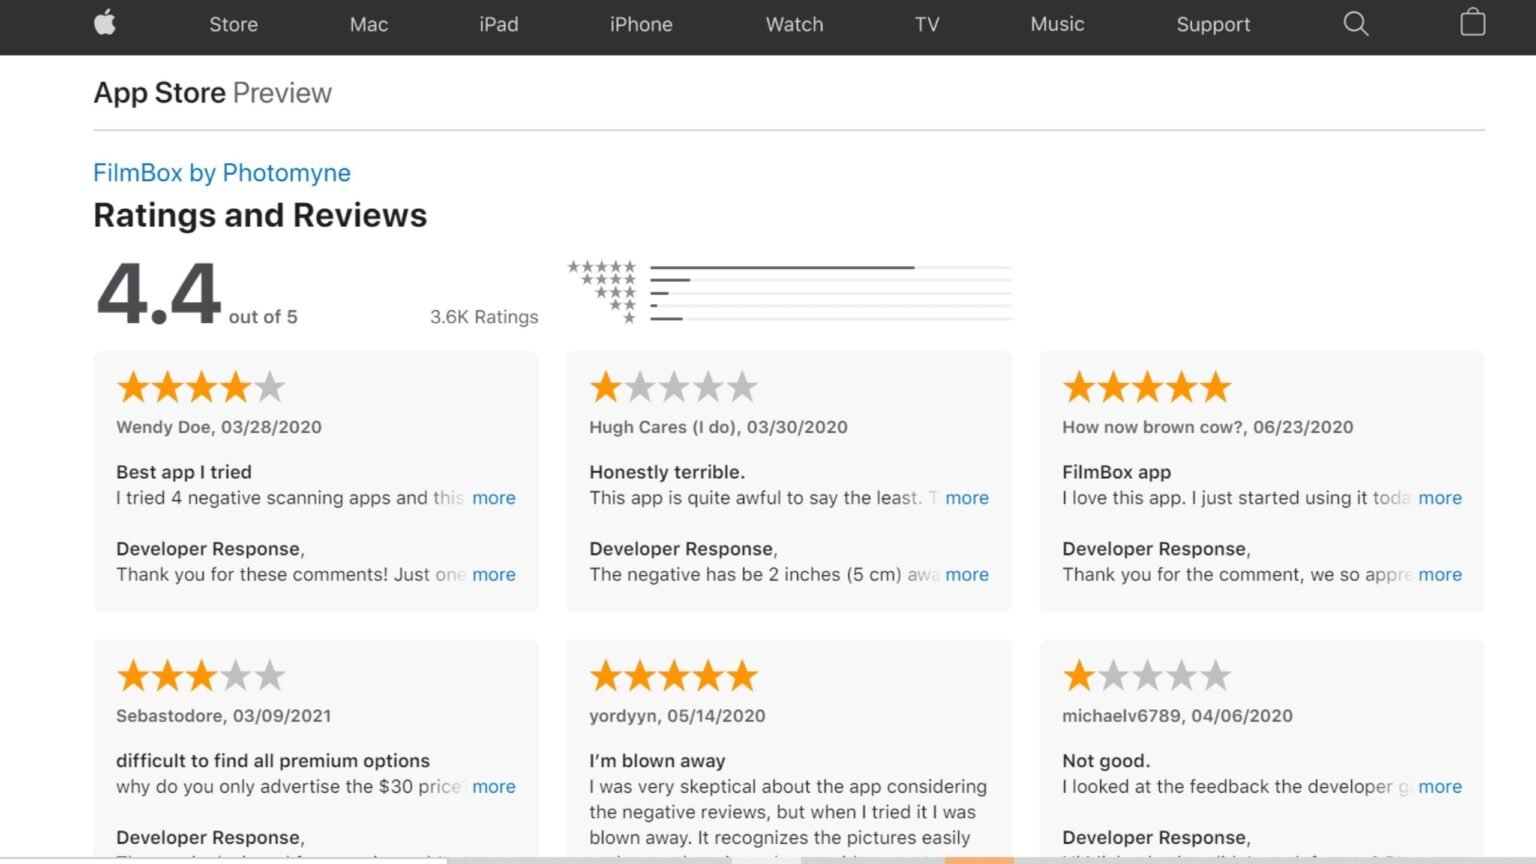Click Wendy Doe's four-star rating
The image size is (1536, 864).
tap(201, 387)
